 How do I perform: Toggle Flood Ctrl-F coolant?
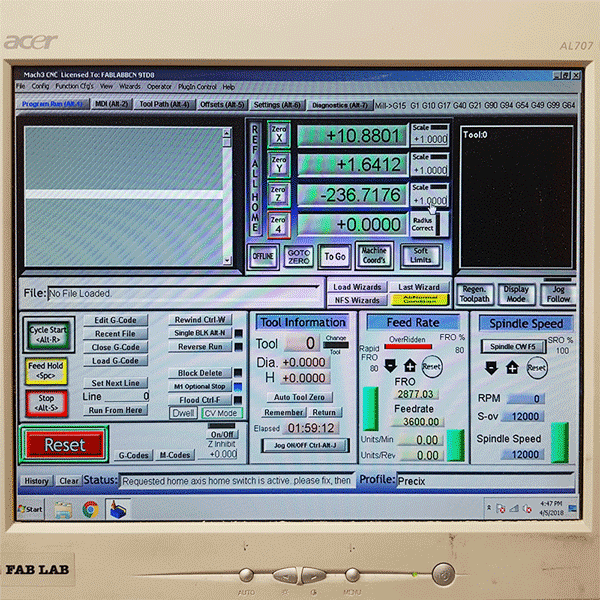(x=200, y=400)
